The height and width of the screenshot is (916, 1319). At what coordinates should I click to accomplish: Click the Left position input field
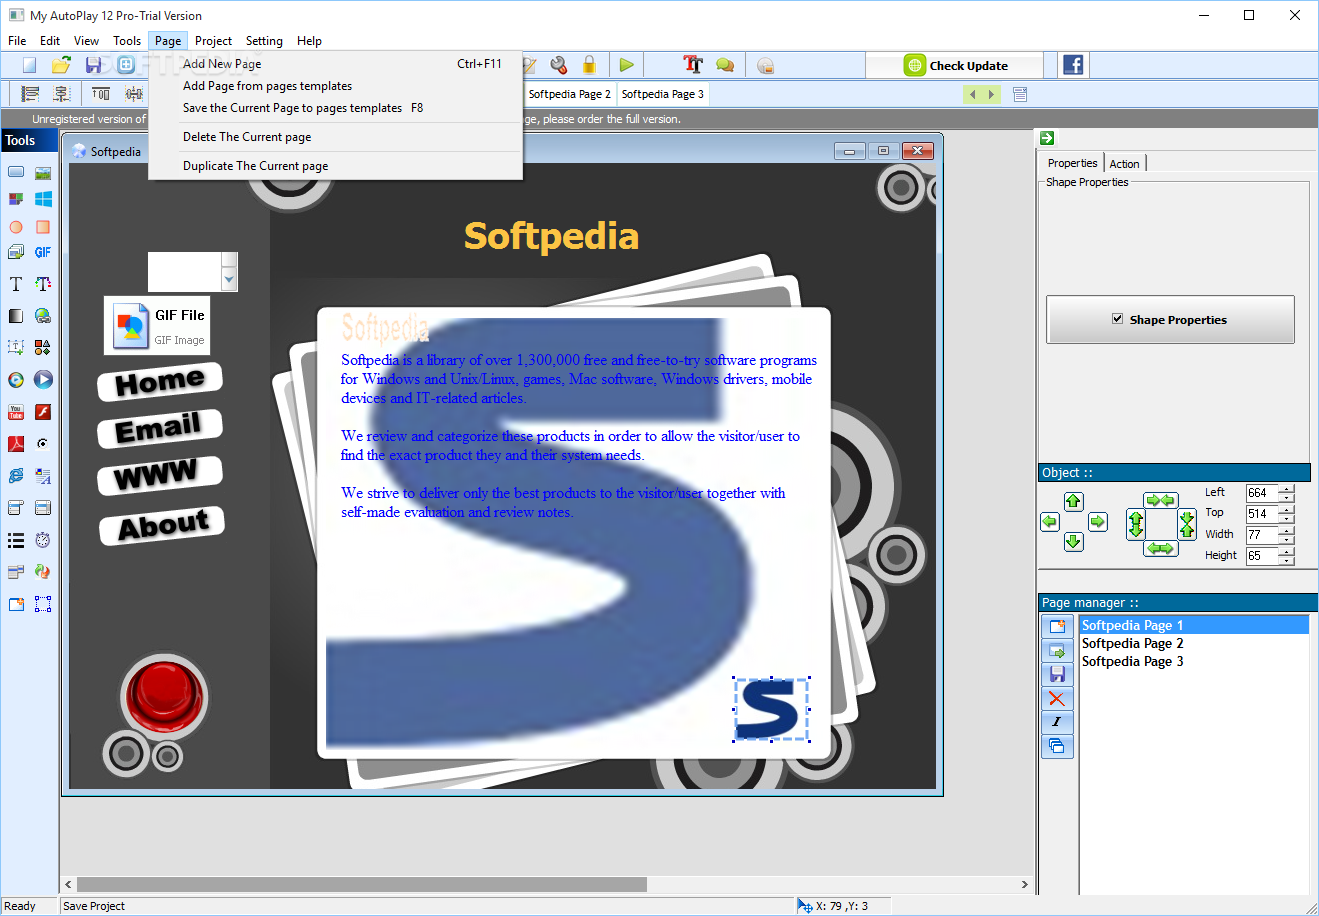coord(1261,493)
